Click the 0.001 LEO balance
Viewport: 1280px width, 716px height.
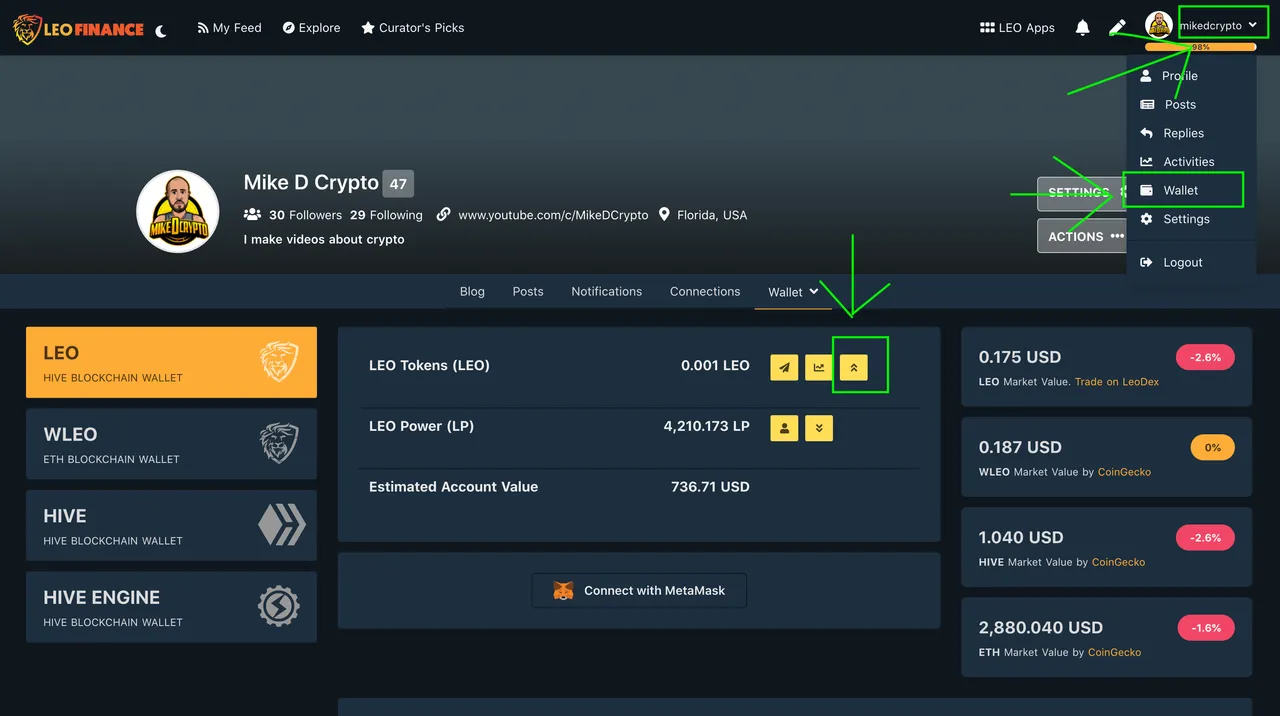(715, 365)
